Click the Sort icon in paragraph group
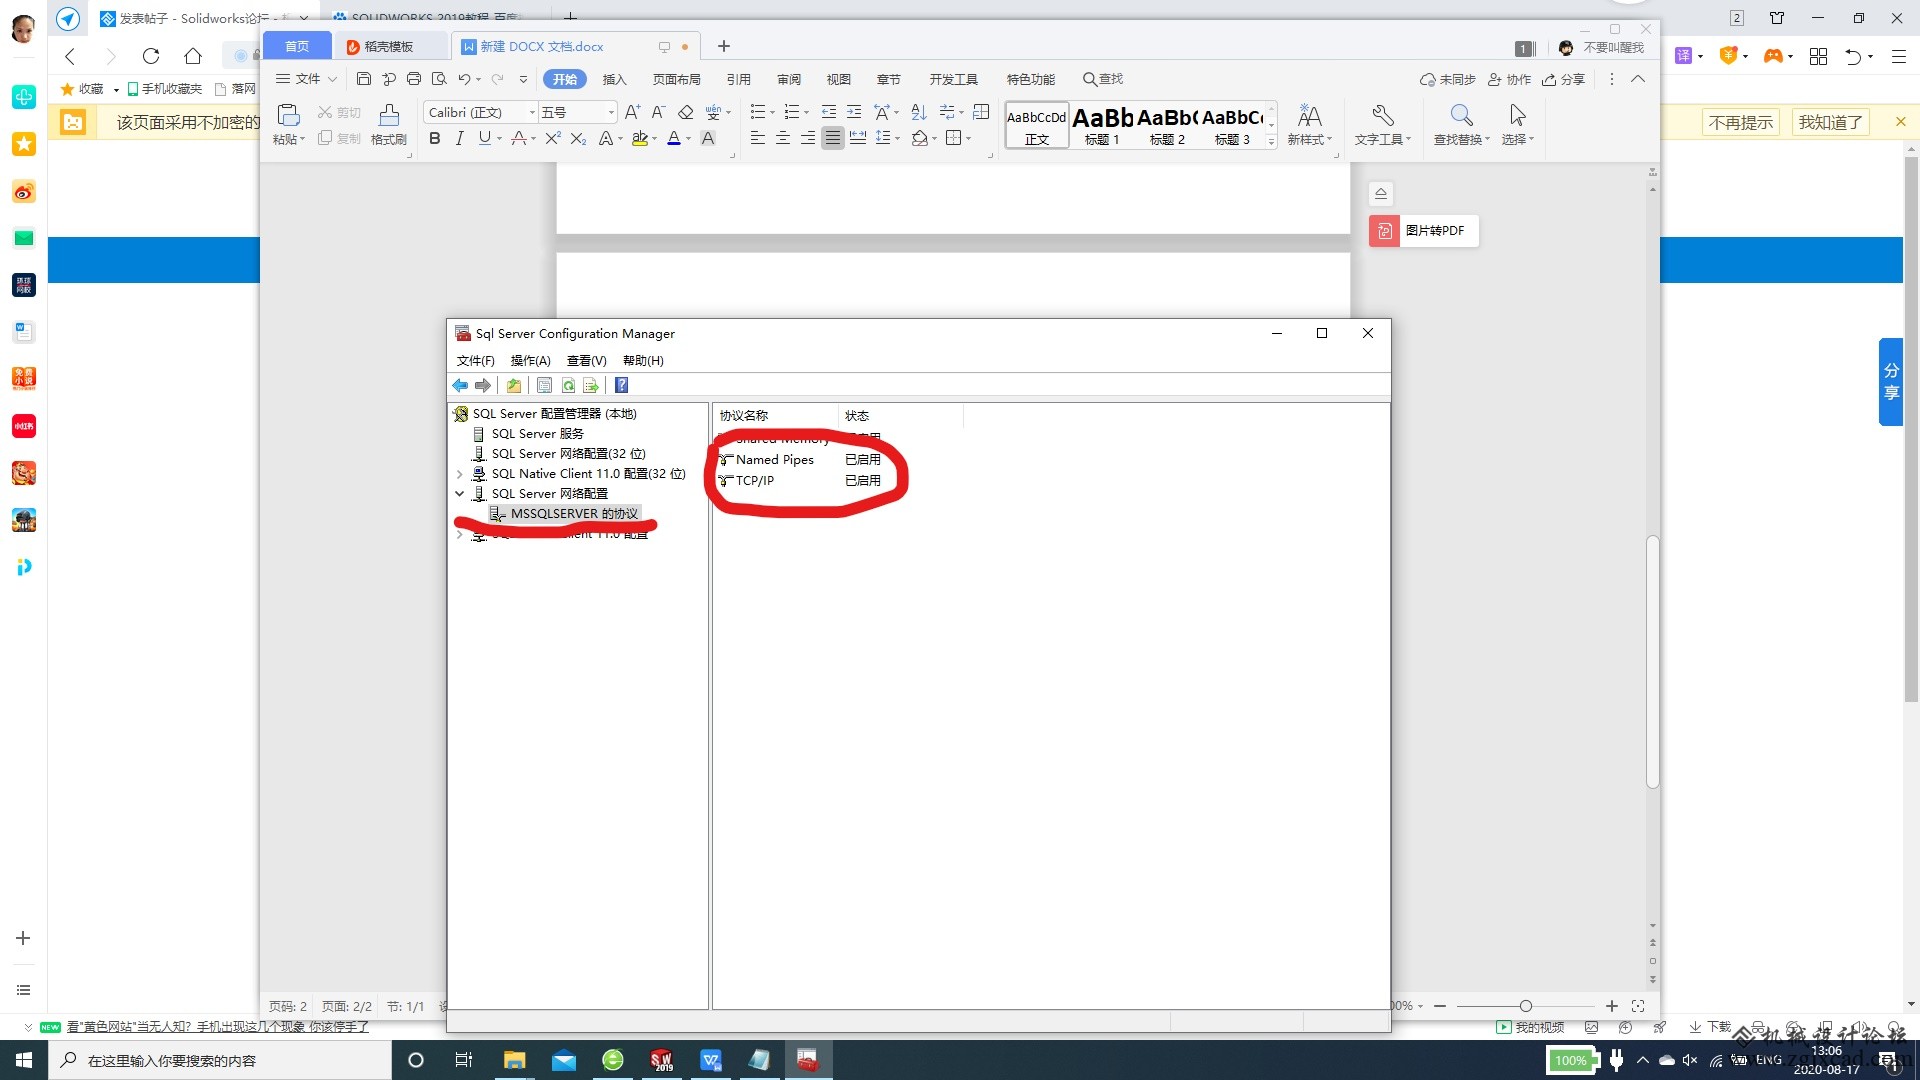The image size is (1920, 1080). tap(919, 112)
